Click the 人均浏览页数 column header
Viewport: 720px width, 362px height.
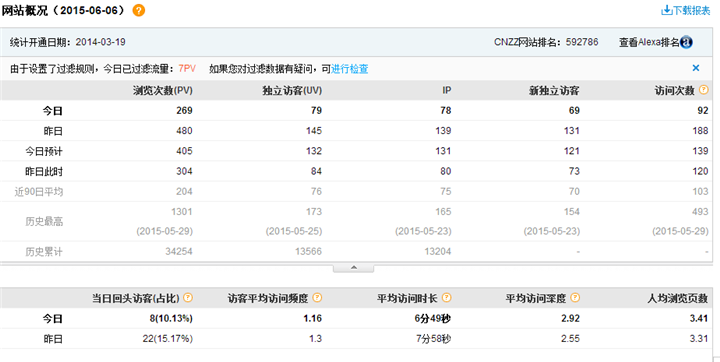pyautogui.click(x=678, y=298)
